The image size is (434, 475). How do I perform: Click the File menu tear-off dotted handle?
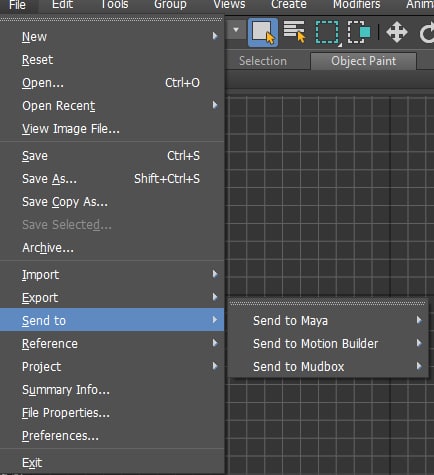pyautogui.click(x=111, y=20)
